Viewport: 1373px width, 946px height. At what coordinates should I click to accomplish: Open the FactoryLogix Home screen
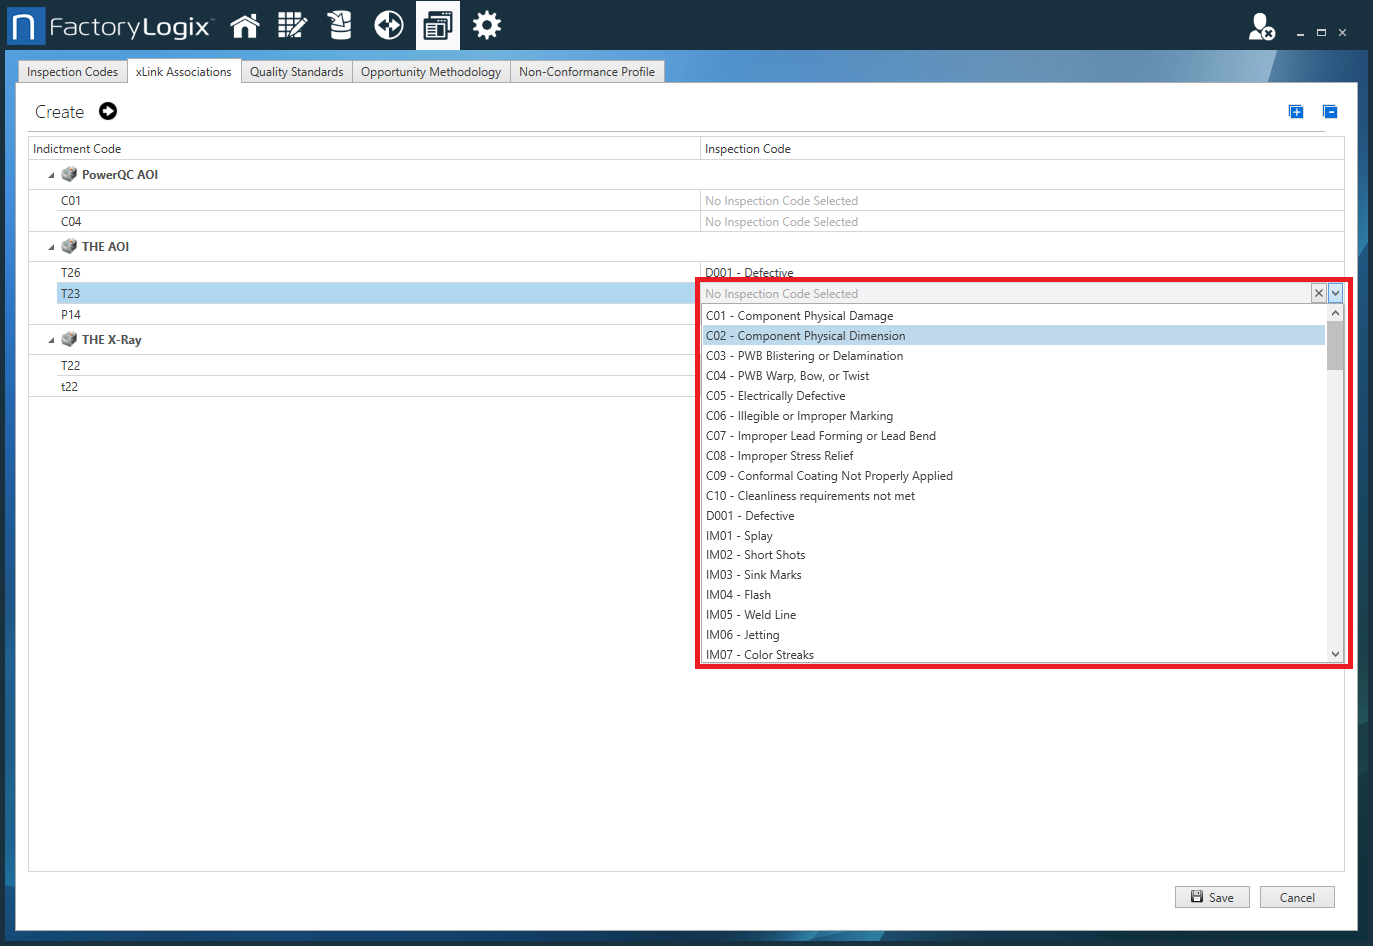[245, 25]
